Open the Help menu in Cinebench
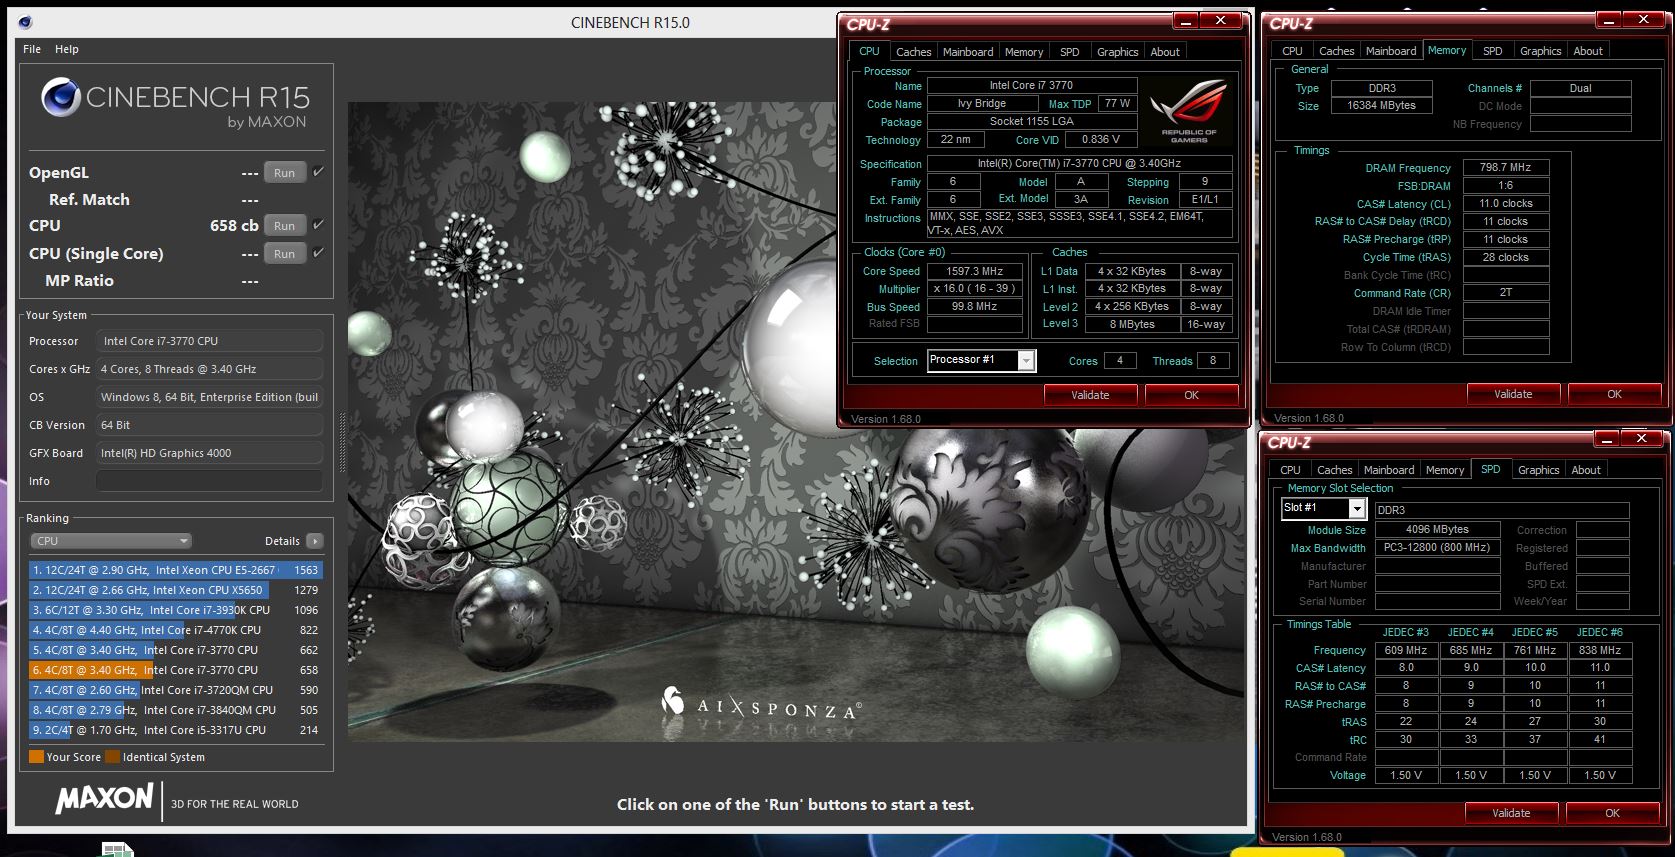 [x=67, y=49]
